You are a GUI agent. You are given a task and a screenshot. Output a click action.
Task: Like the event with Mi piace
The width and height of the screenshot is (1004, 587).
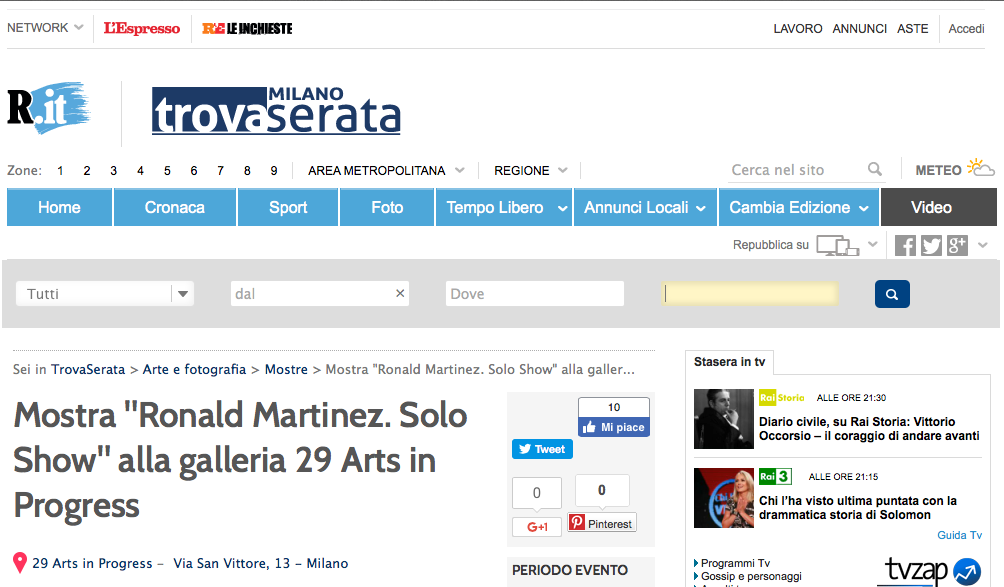tap(614, 427)
